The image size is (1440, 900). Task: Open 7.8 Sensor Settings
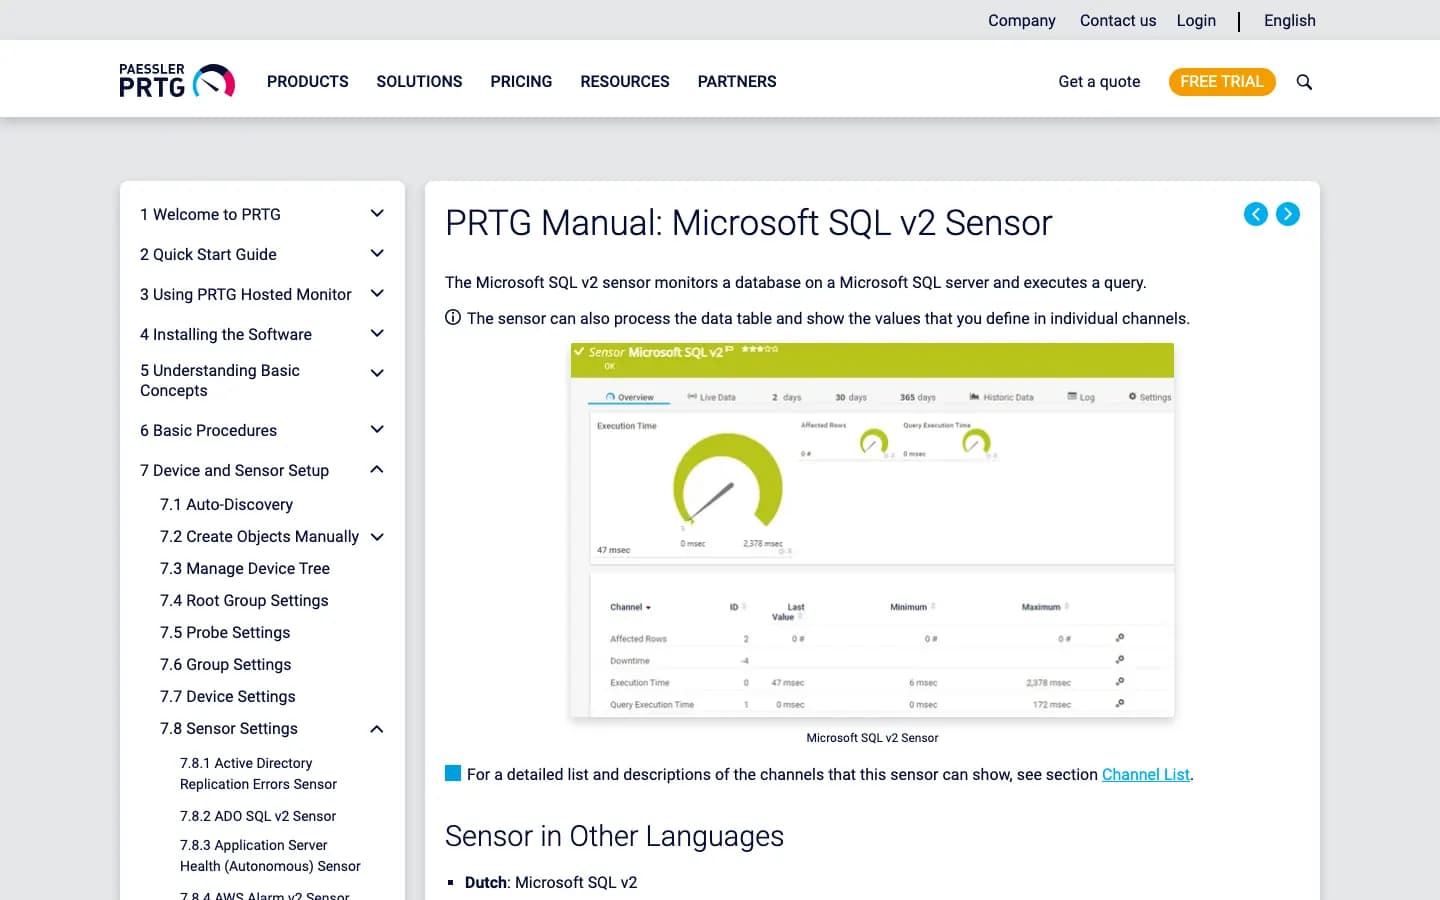[229, 729]
